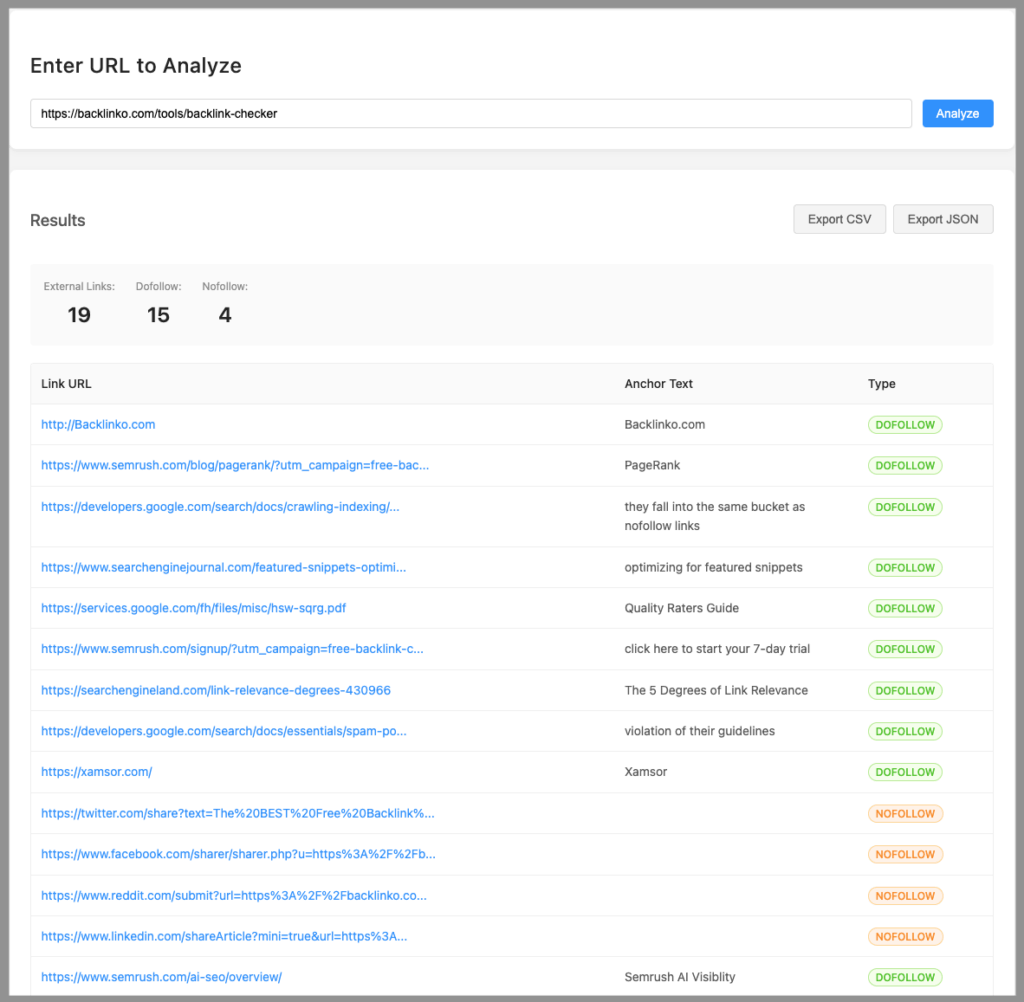
Task: Open the featured snippets Search Engine Journal link
Action: coord(222,567)
